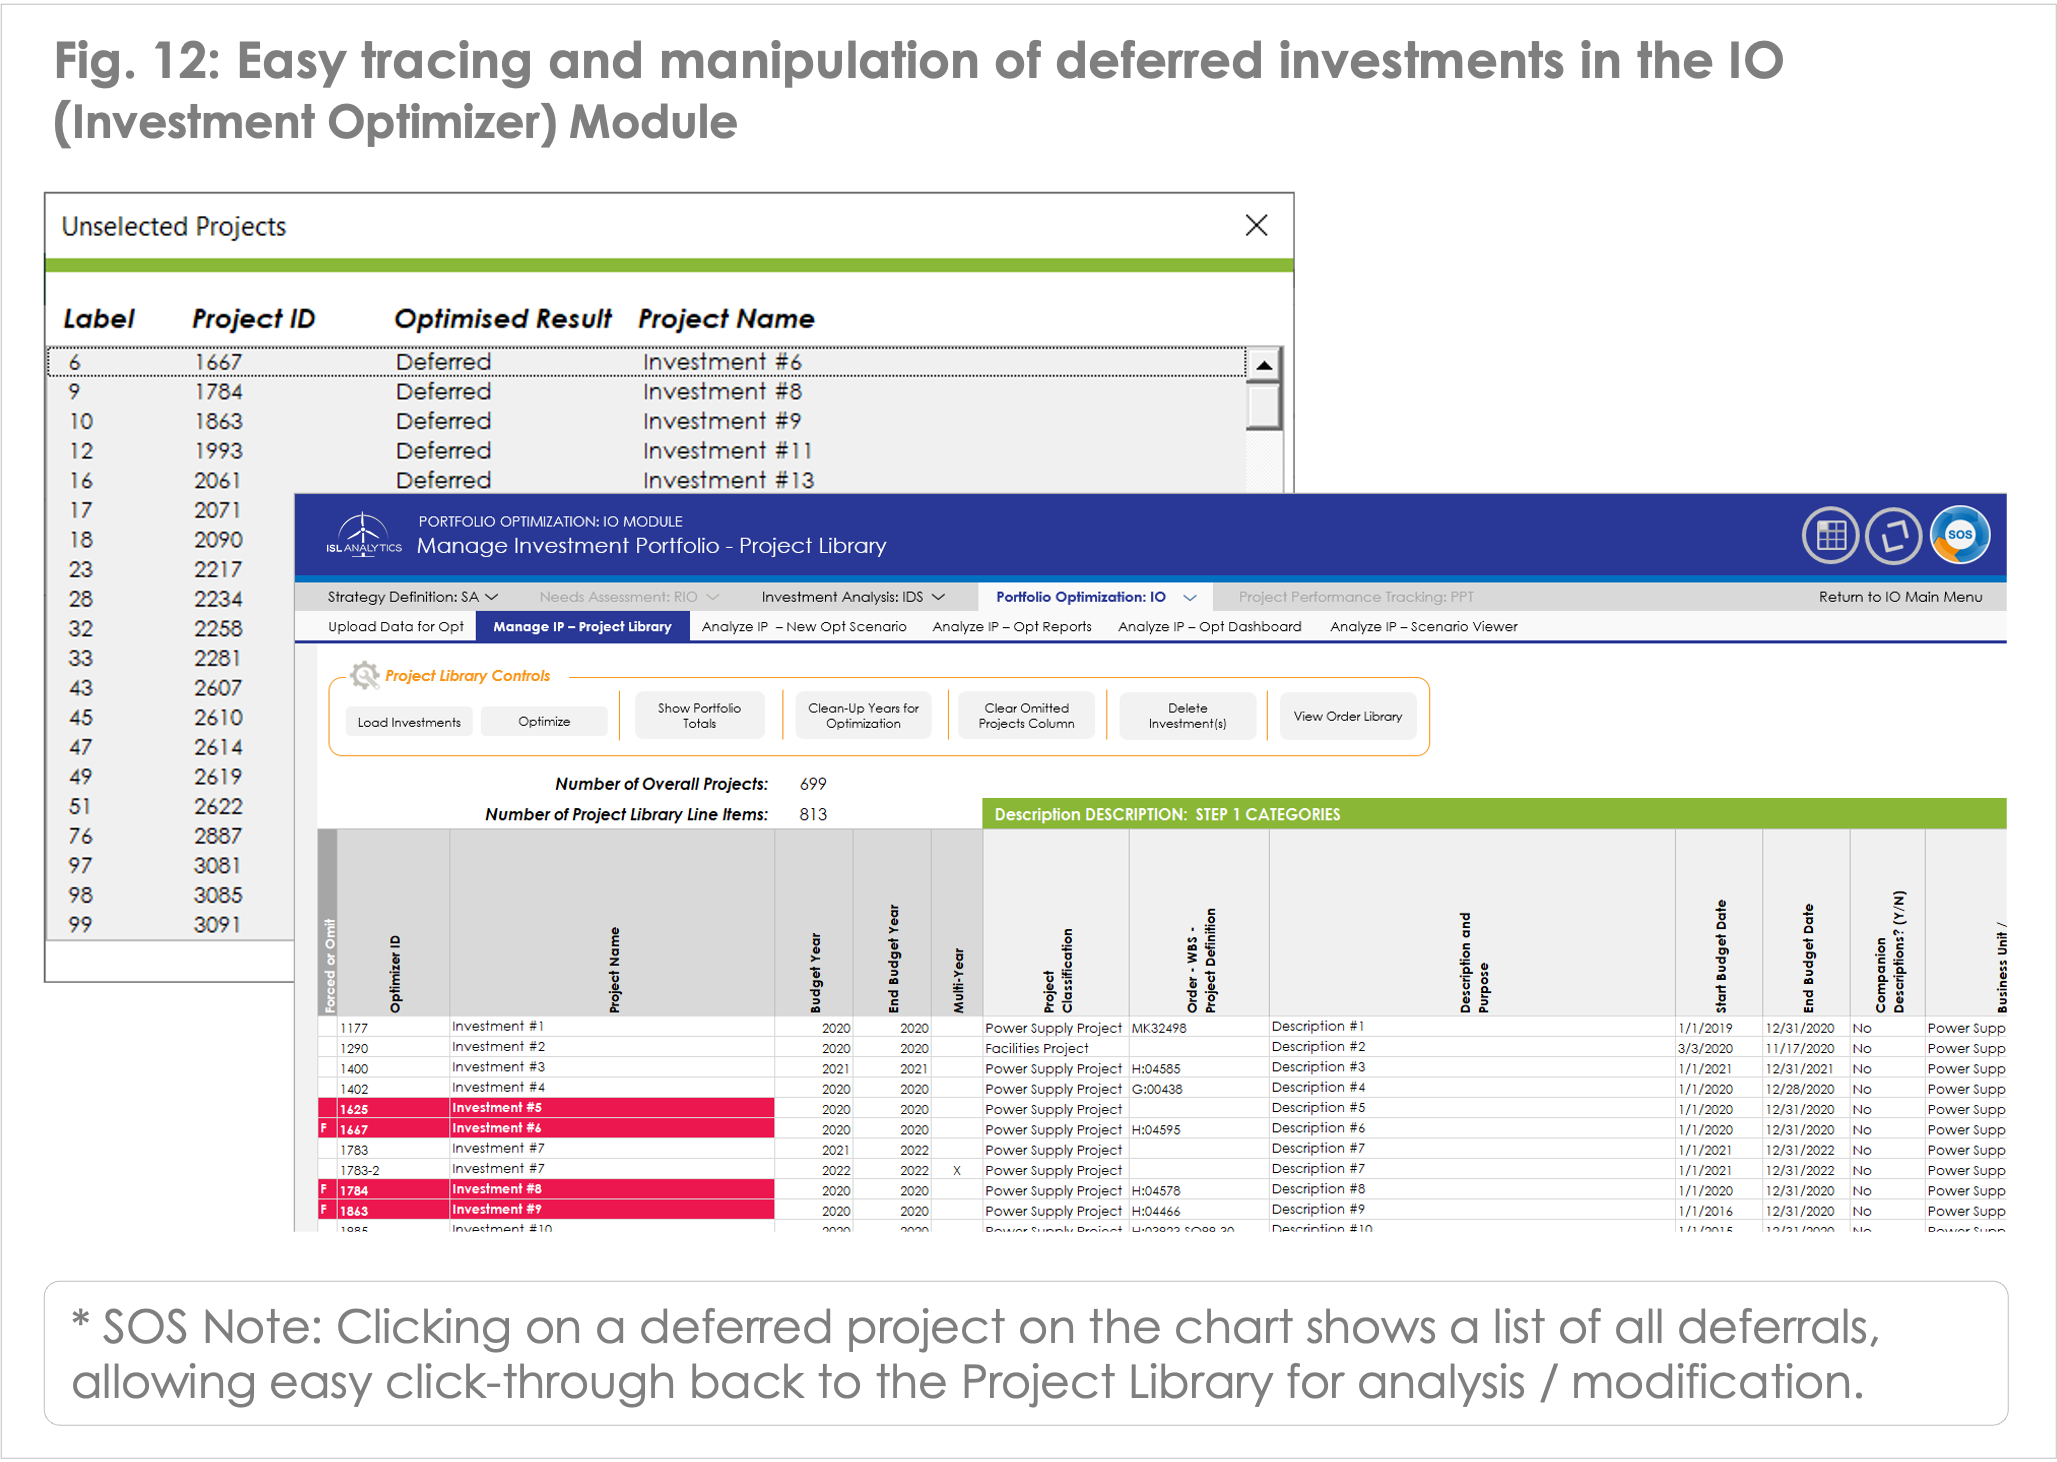Click the project list scrollbar thumb
The width and height of the screenshot is (2057, 1462).
1264,407
